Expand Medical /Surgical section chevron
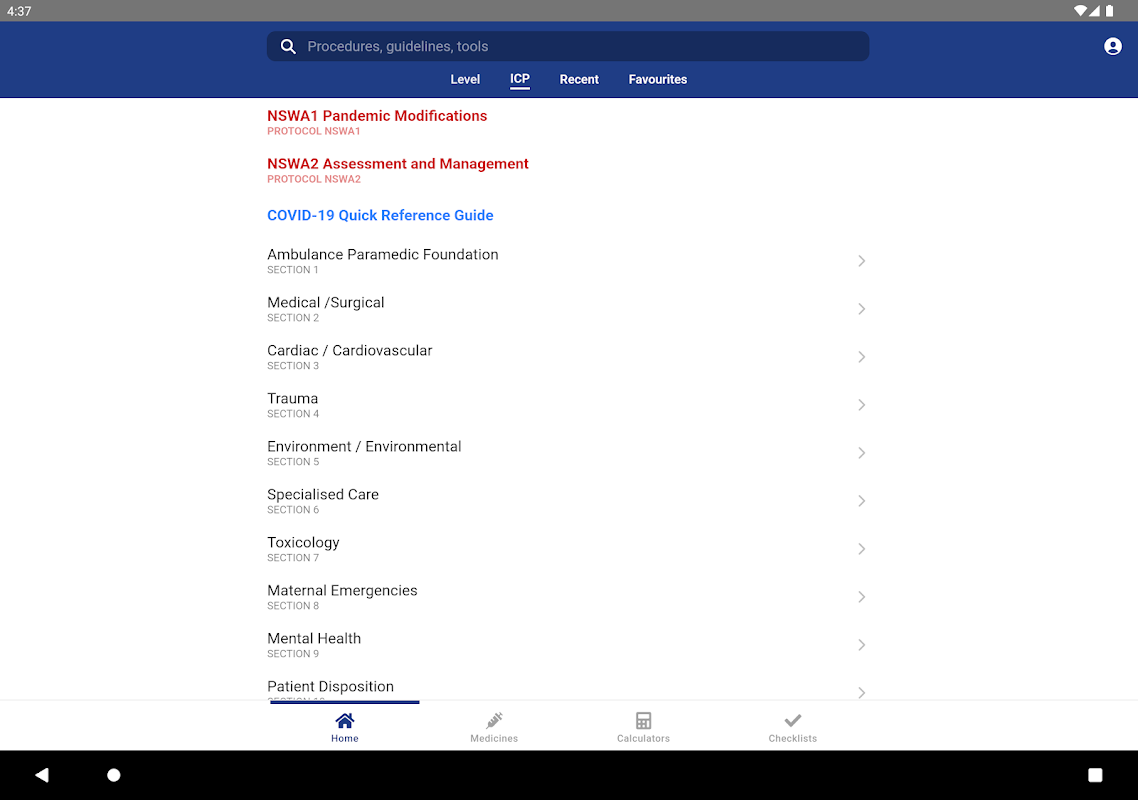 (861, 309)
